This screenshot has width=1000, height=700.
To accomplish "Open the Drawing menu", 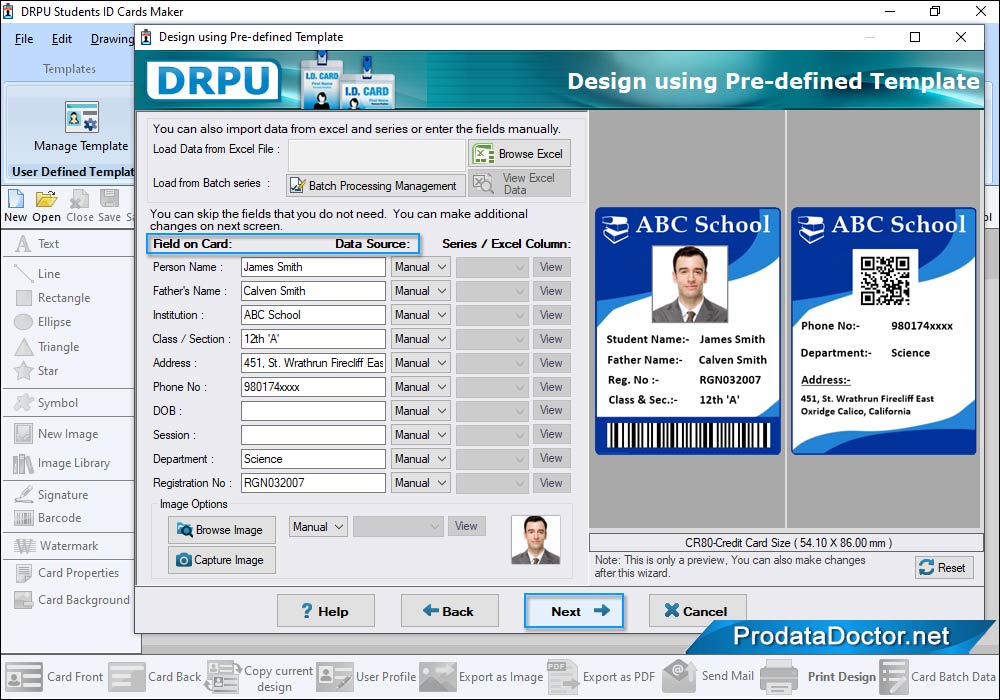I will [x=112, y=39].
